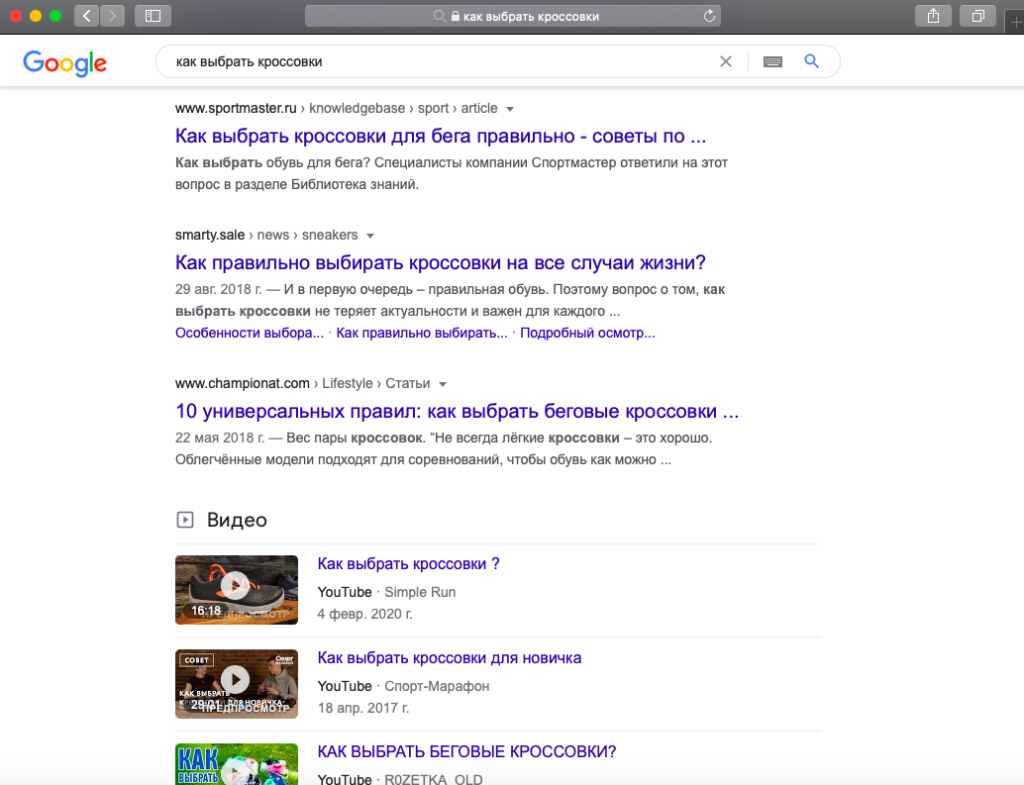
Task: Go forward using Safari forward arrow
Action: point(112,16)
